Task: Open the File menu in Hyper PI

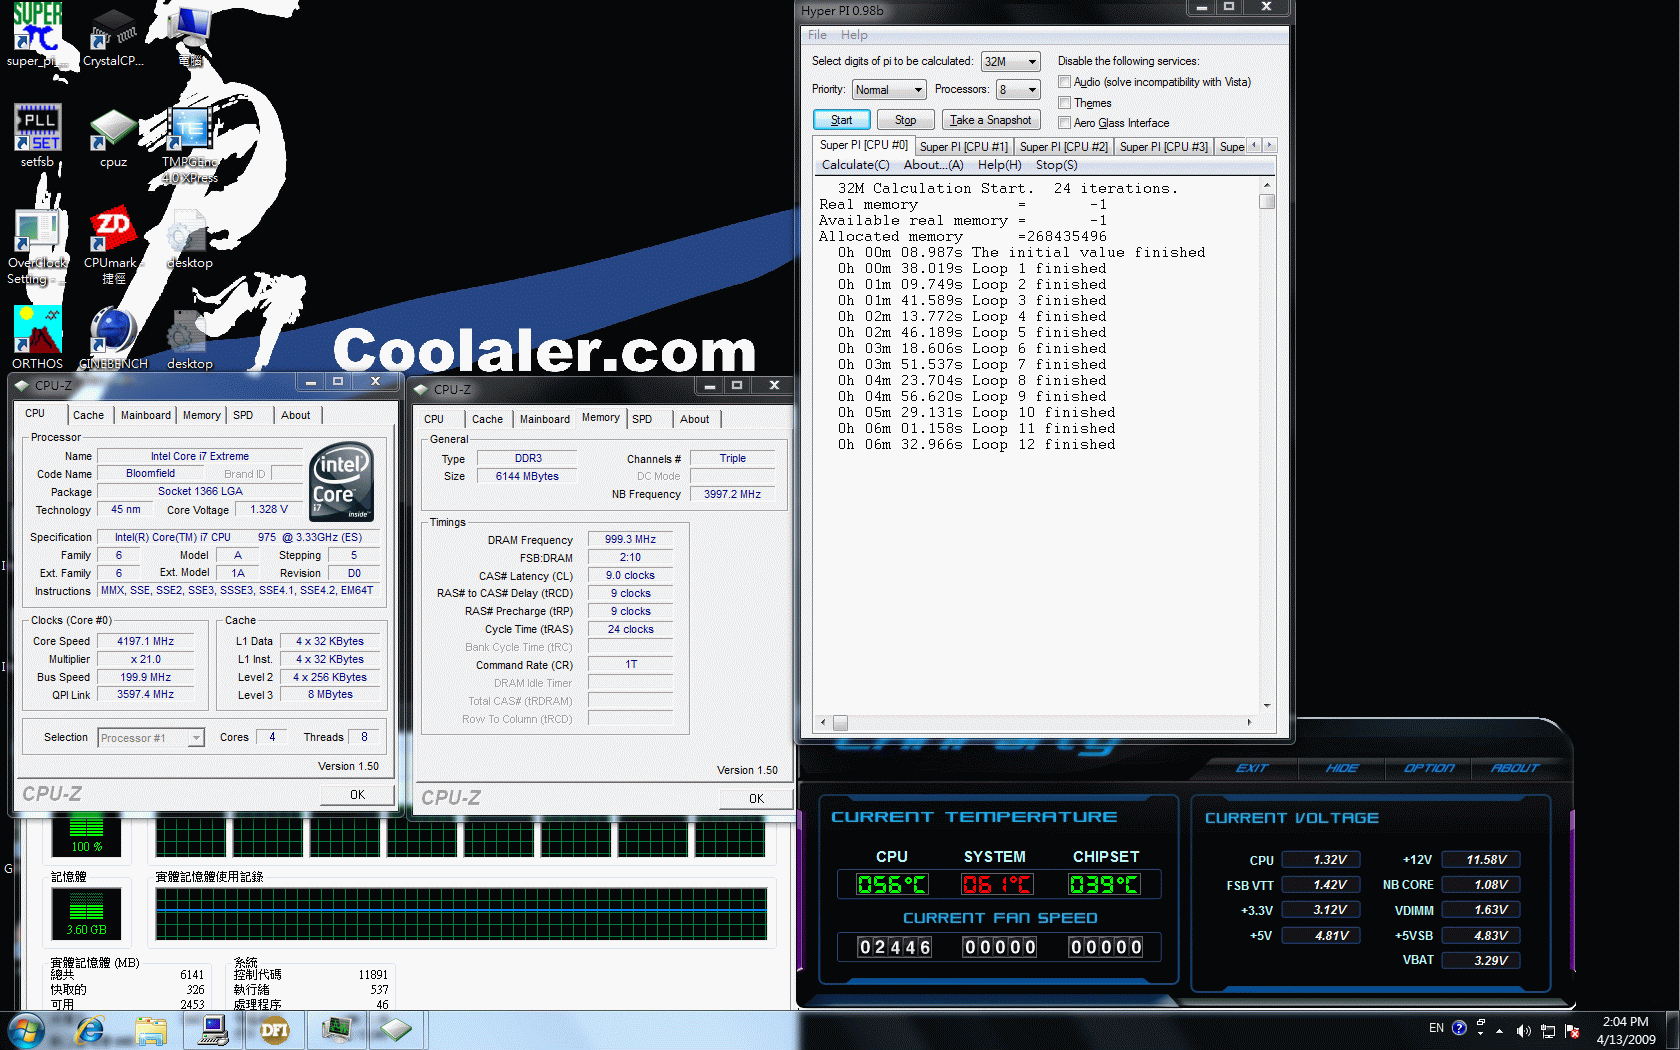Action: click(817, 35)
